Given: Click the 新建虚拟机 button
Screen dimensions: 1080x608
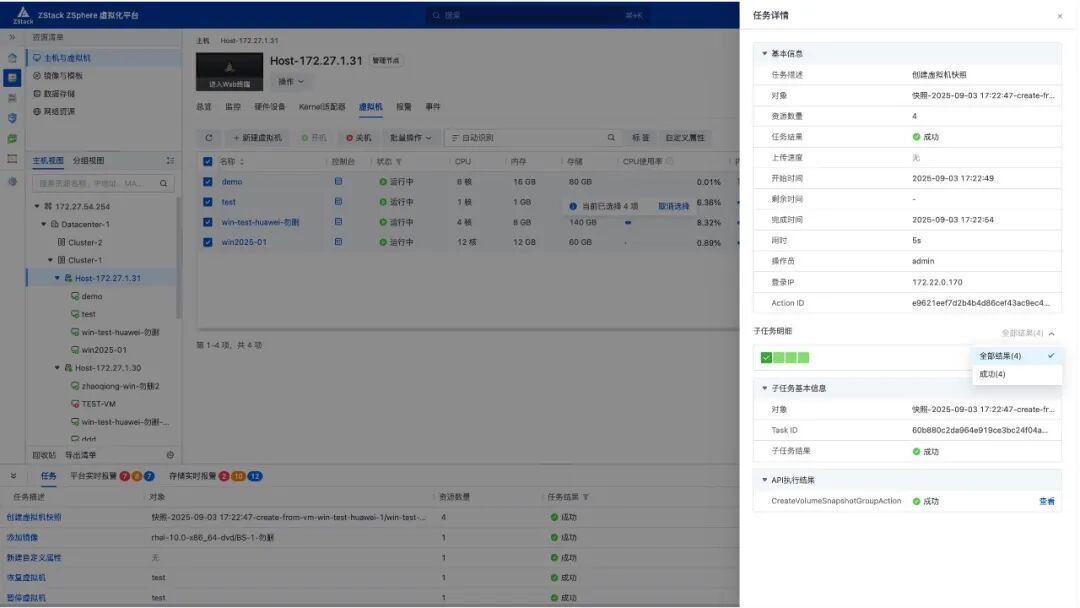Looking at the screenshot, I should (257, 138).
